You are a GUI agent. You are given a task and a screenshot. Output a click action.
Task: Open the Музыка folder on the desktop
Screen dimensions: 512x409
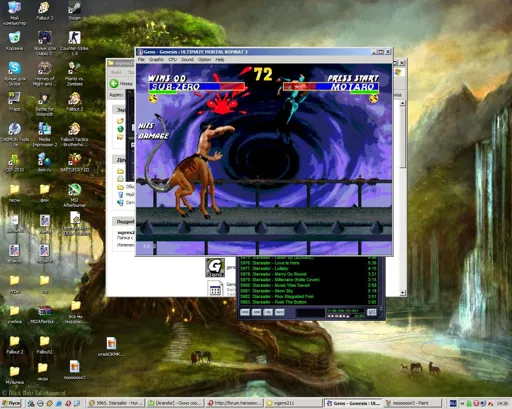coord(14,375)
